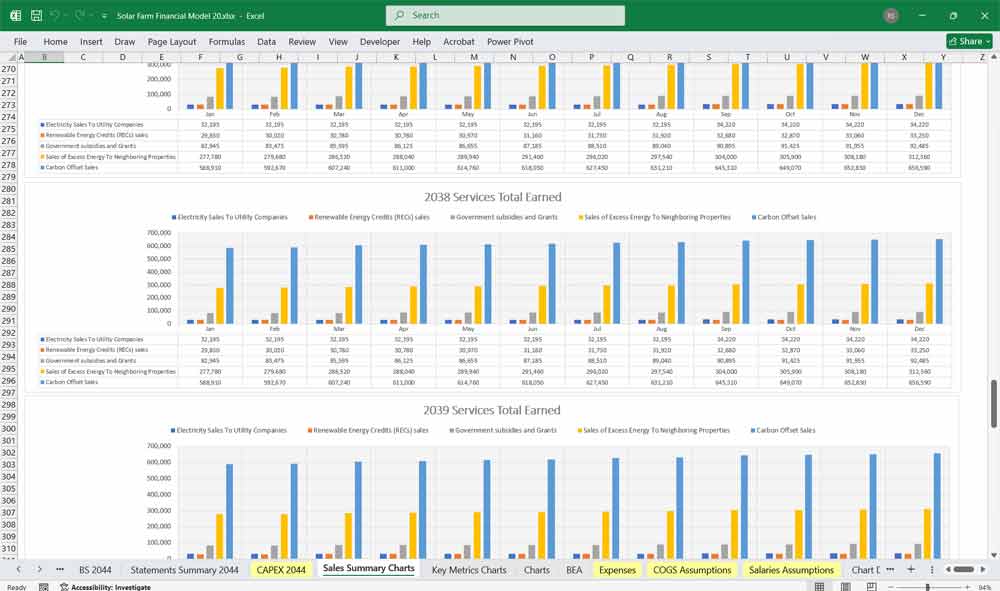Click in the Search box
The width and height of the screenshot is (1000, 591).
point(505,15)
